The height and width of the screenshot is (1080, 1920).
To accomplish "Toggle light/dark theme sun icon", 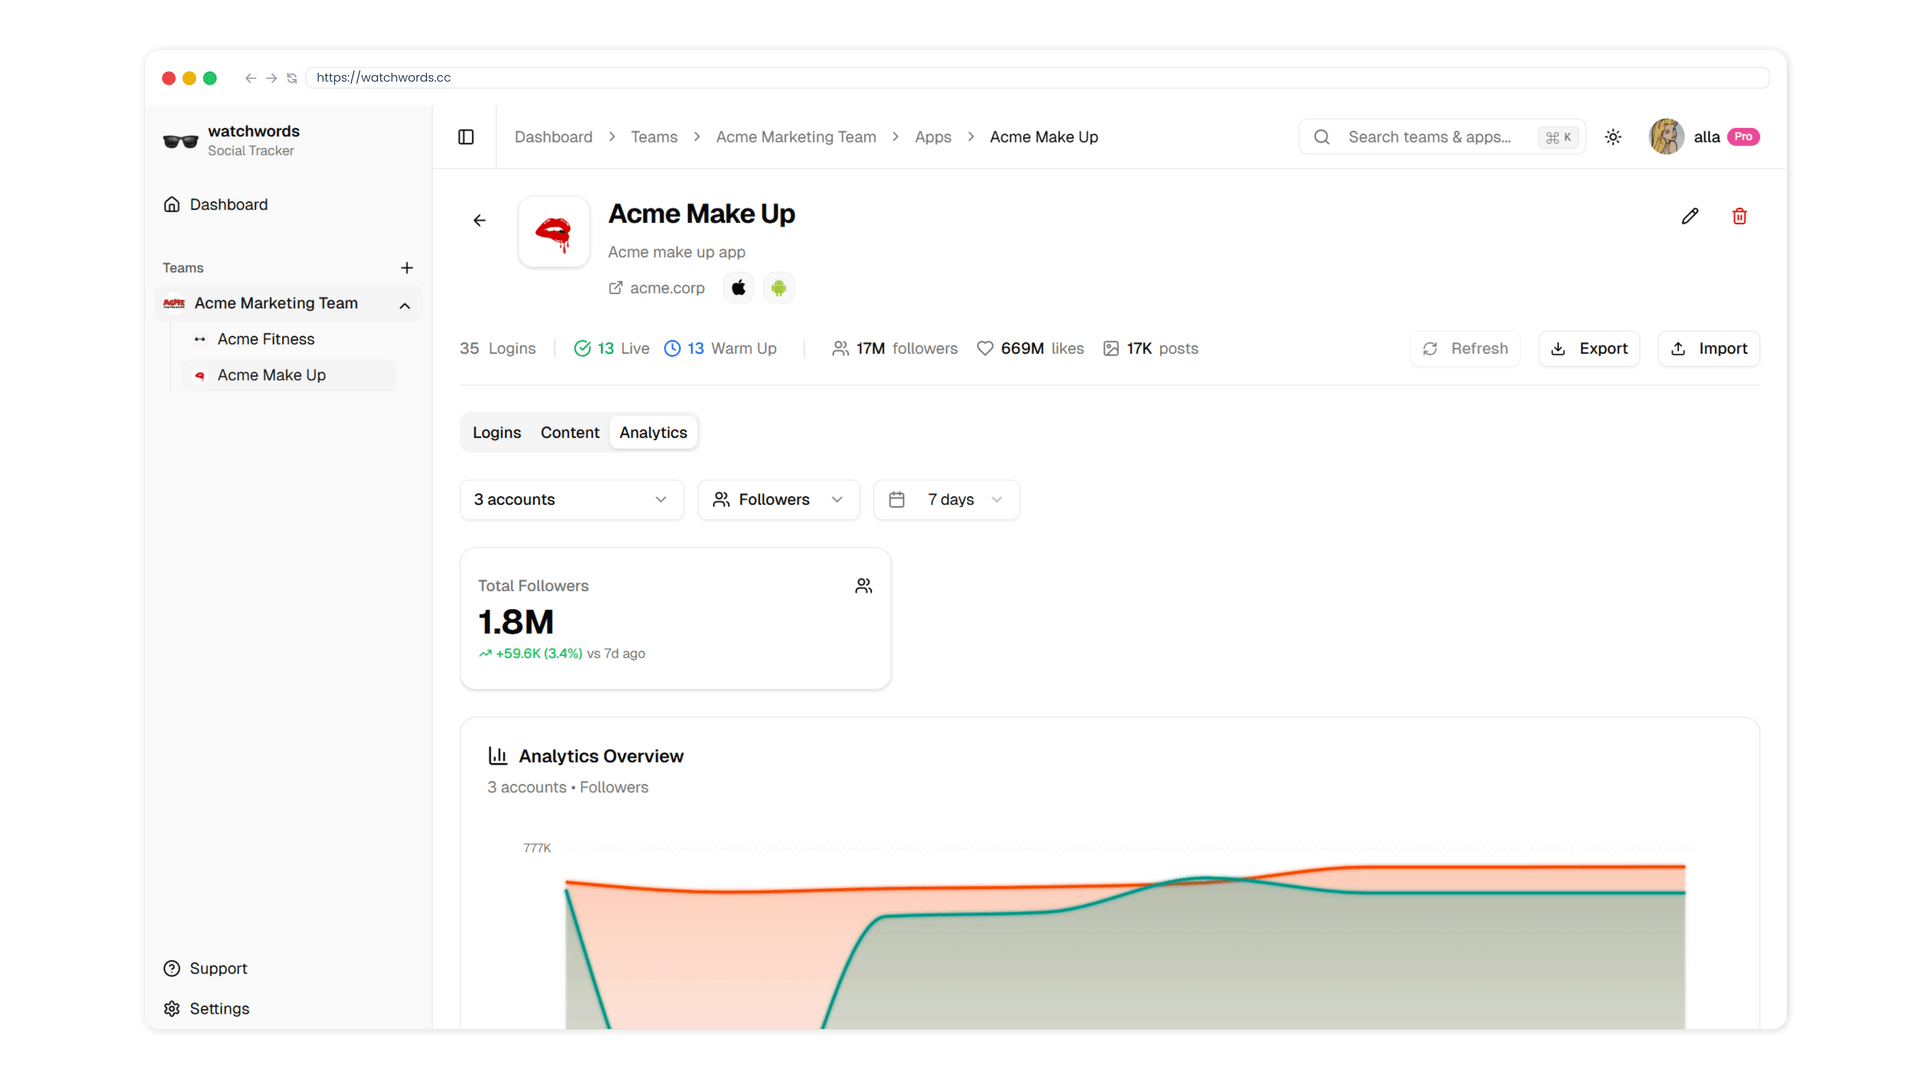I will (1613, 137).
